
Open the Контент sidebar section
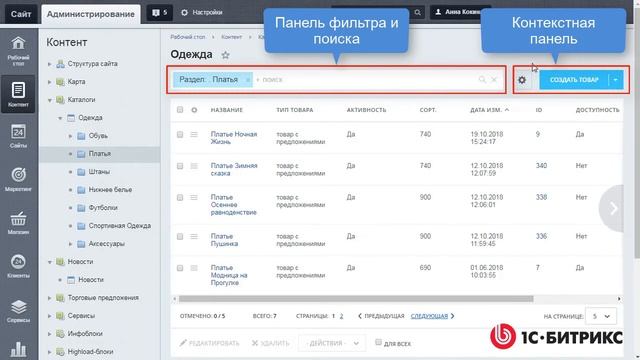point(18,93)
